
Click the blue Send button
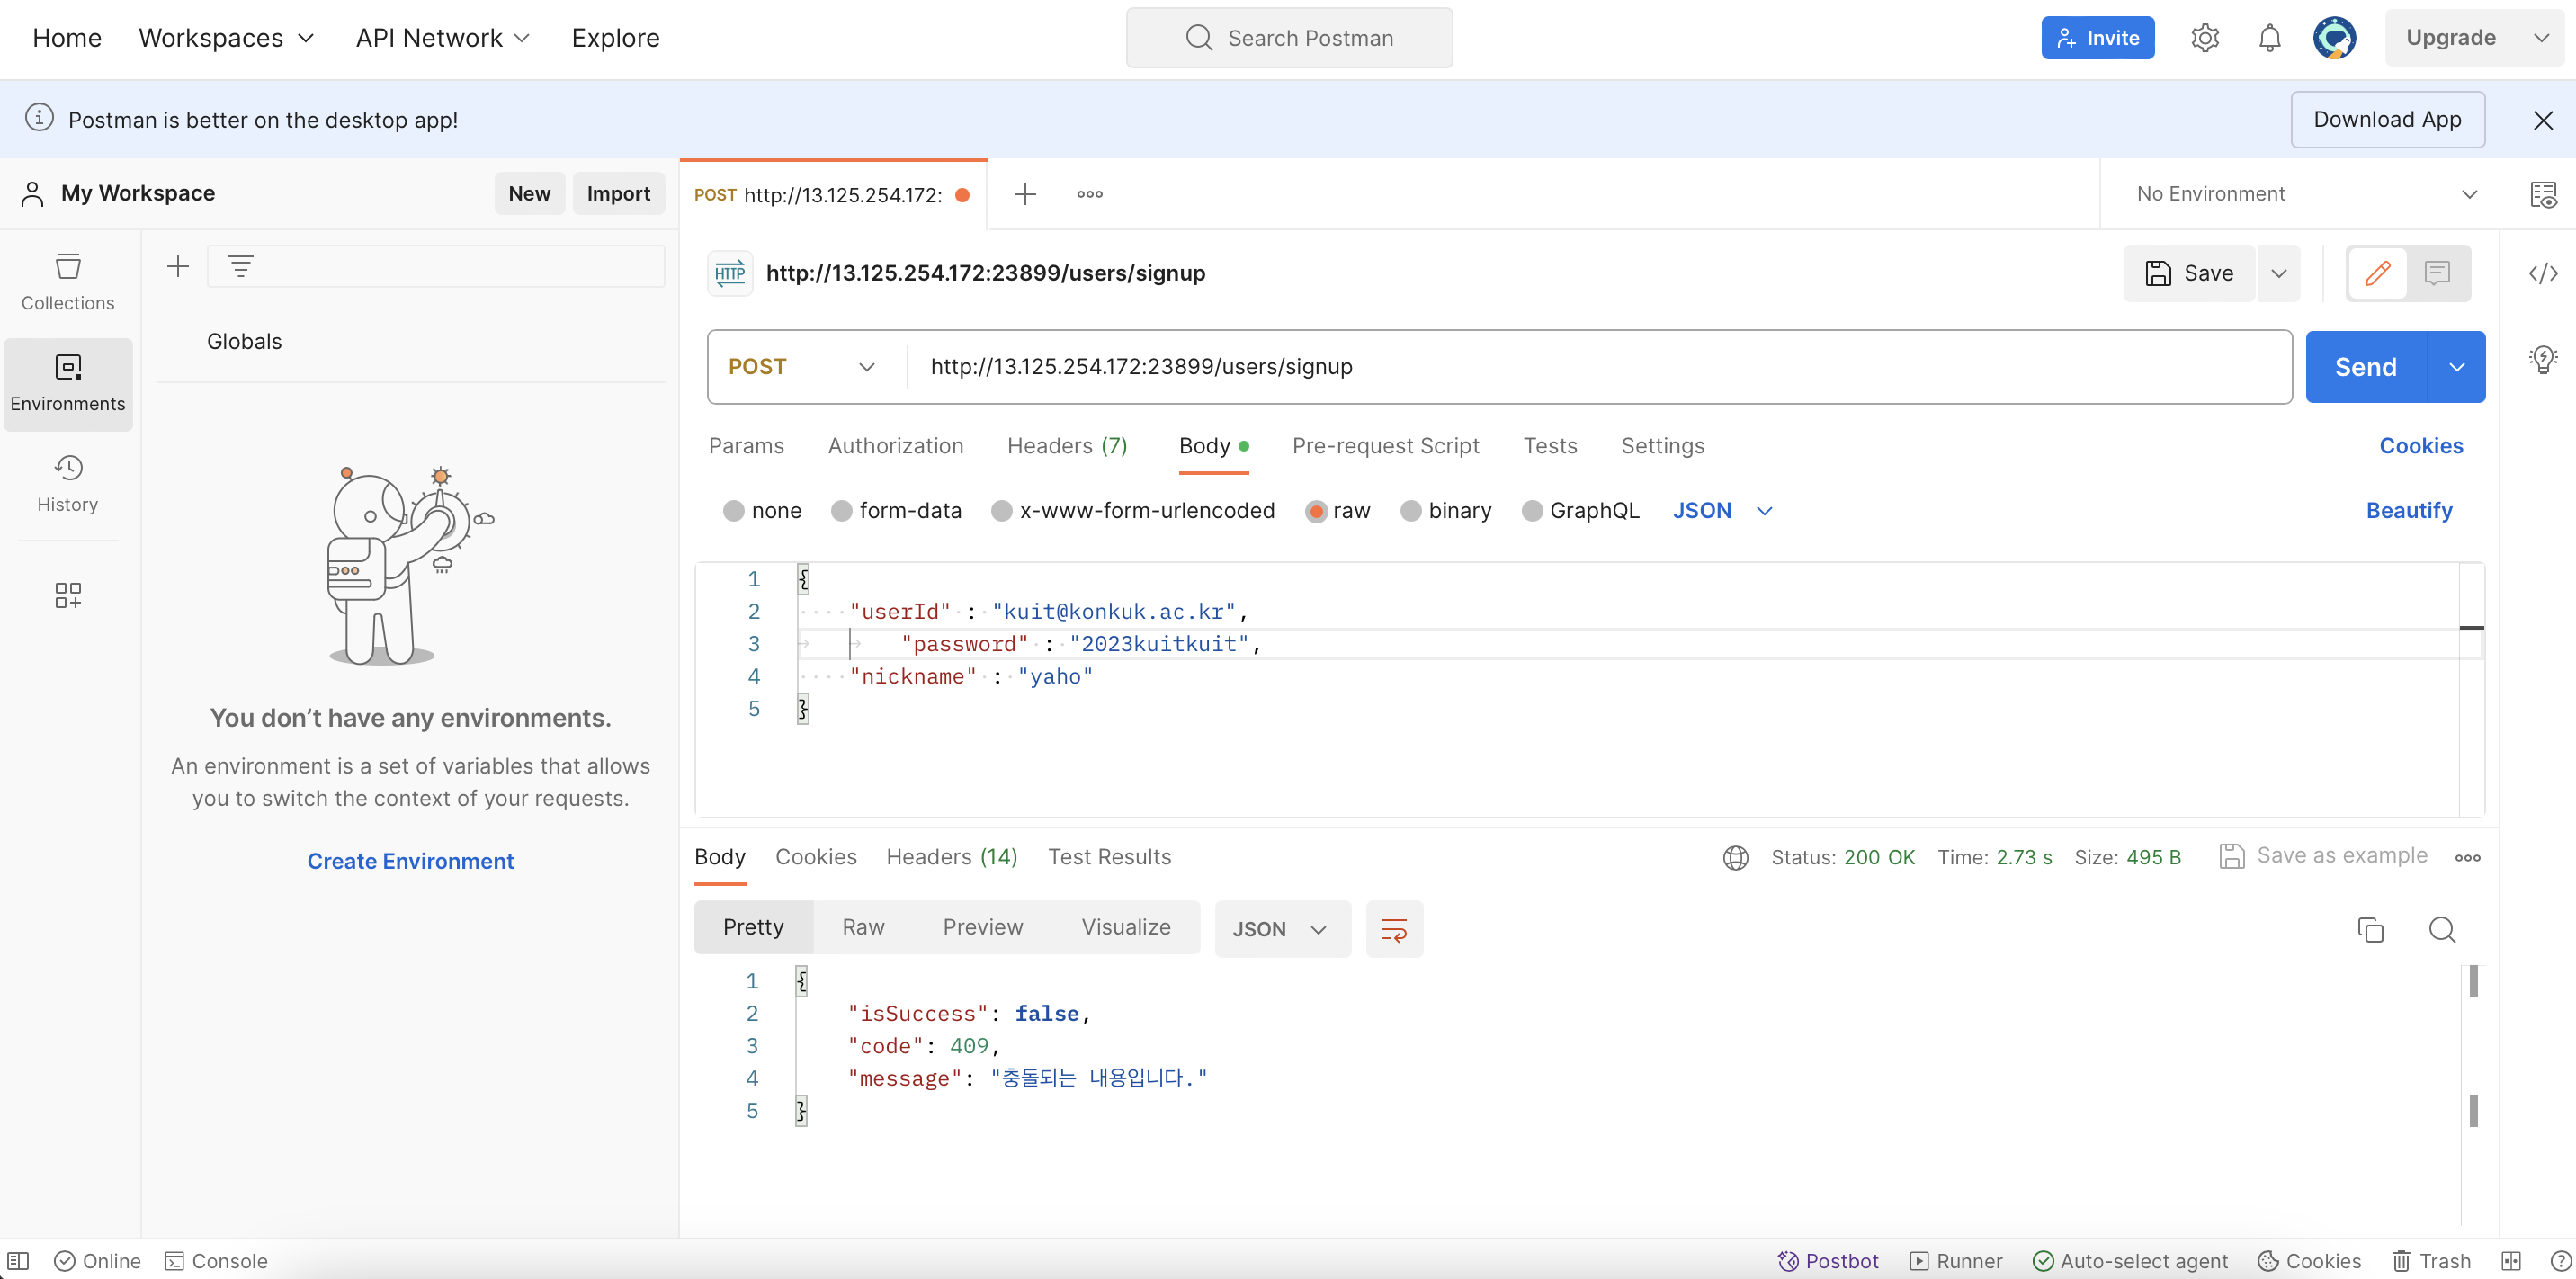click(2365, 367)
